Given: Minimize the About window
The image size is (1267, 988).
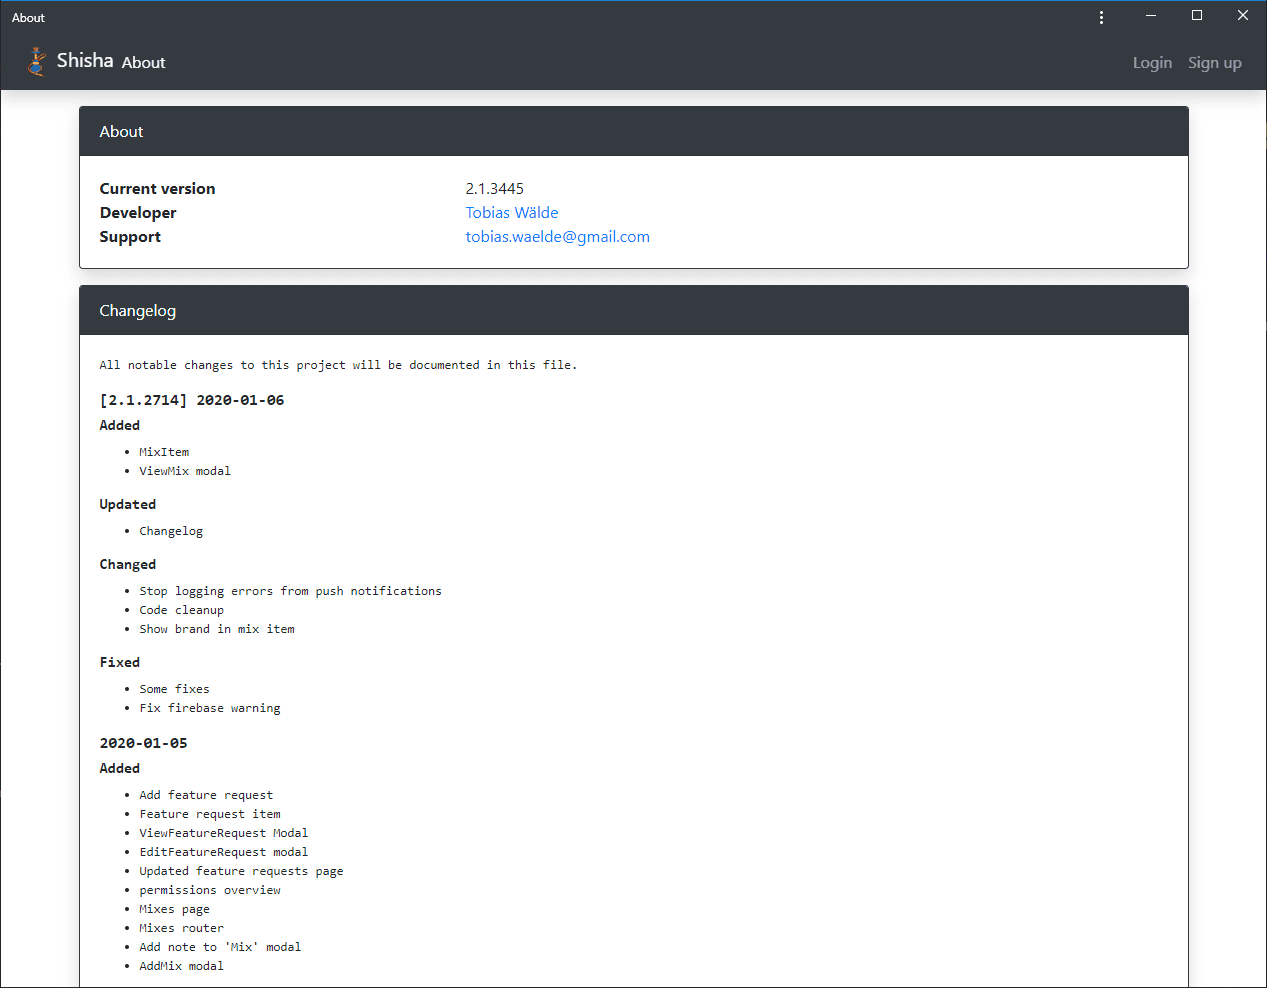Looking at the screenshot, I should point(1151,15).
